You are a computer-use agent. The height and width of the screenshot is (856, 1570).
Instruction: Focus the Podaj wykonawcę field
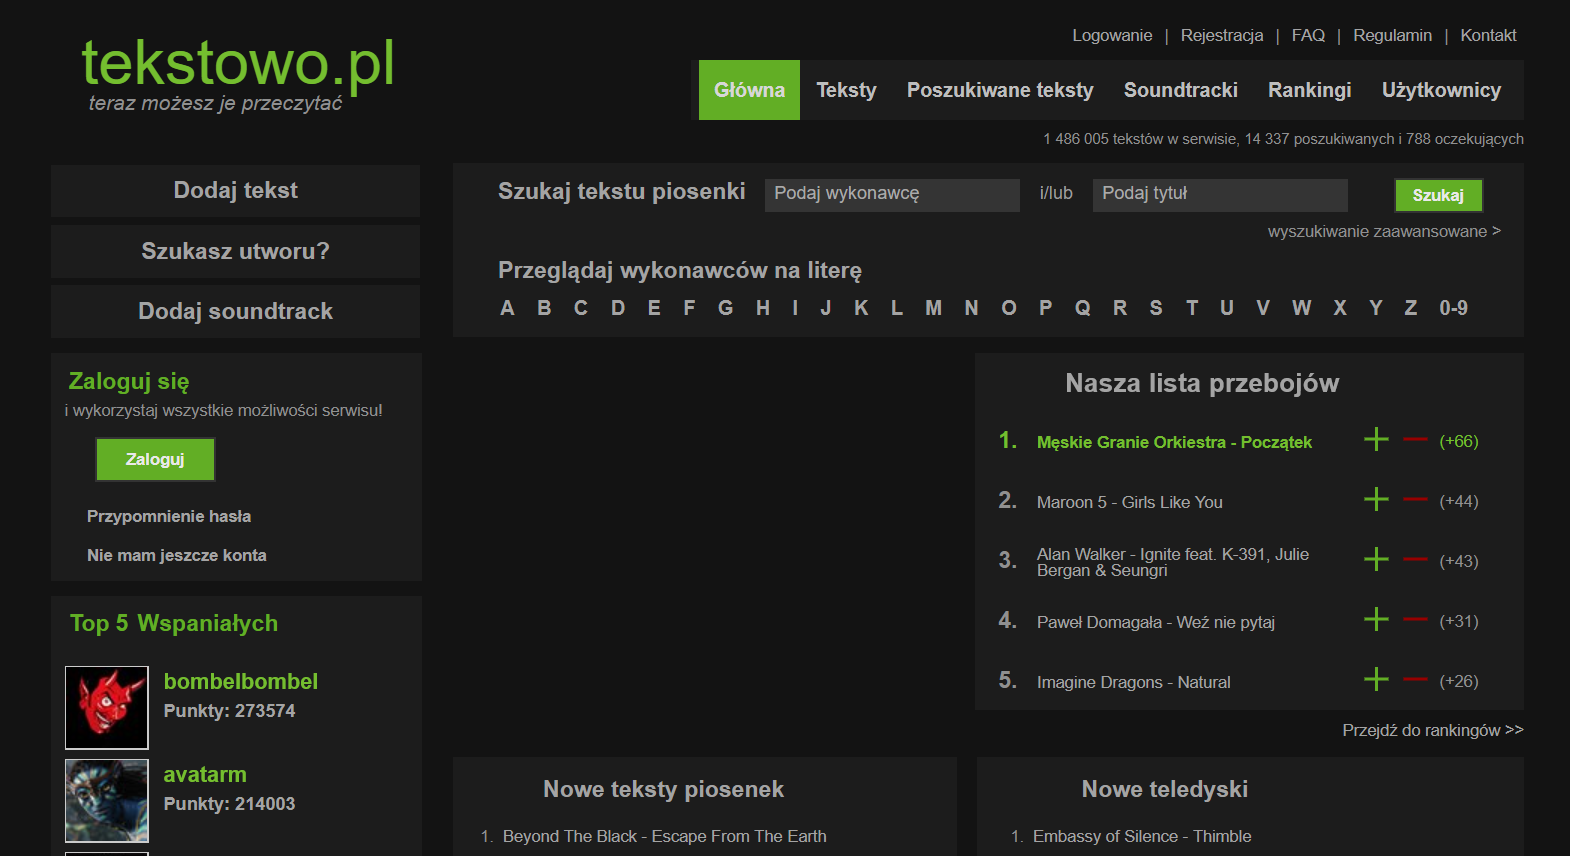click(891, 194)
